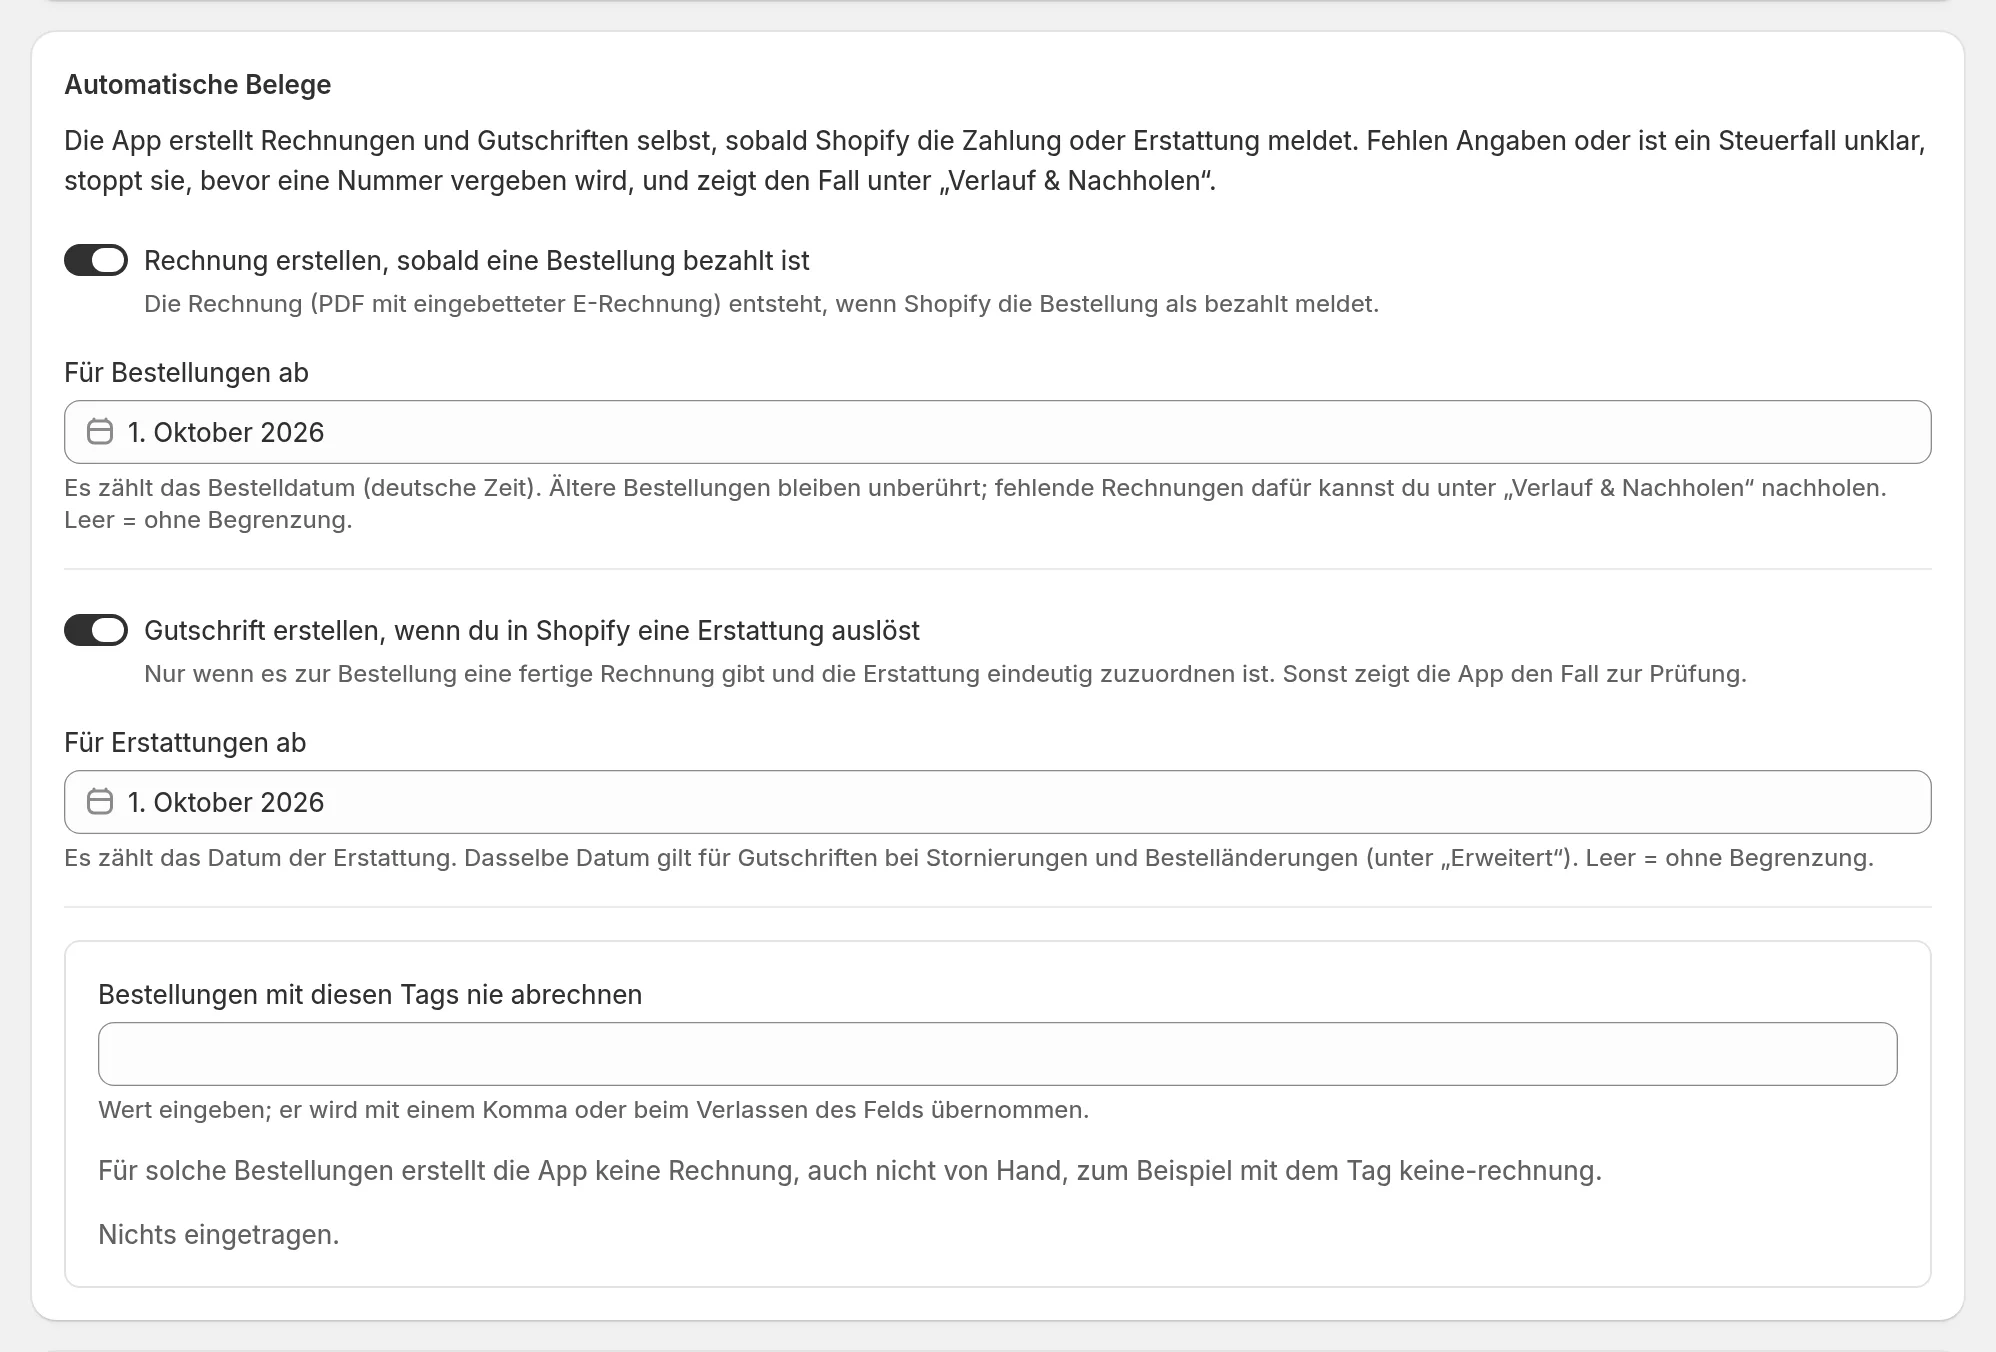This screenshot has width=1996, height=1352.
Task: Focus the excluded order tags input
Action: [x=997, y=1054]
